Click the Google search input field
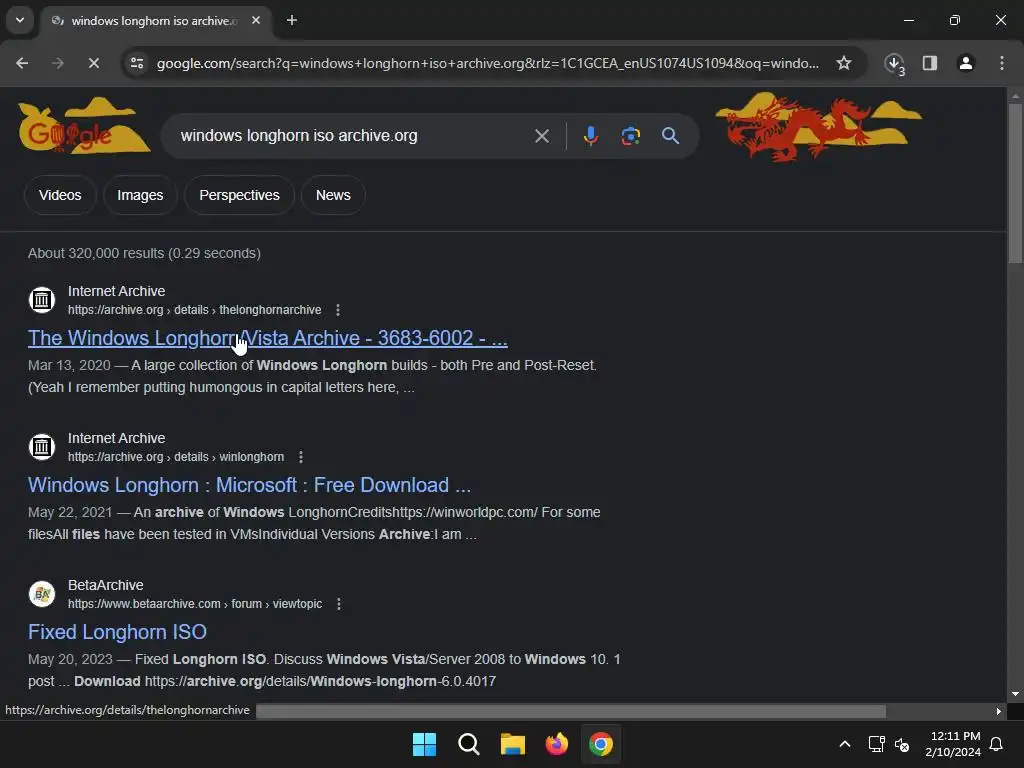This screenshot has height=768, width=1024. (x=353, y=136)
